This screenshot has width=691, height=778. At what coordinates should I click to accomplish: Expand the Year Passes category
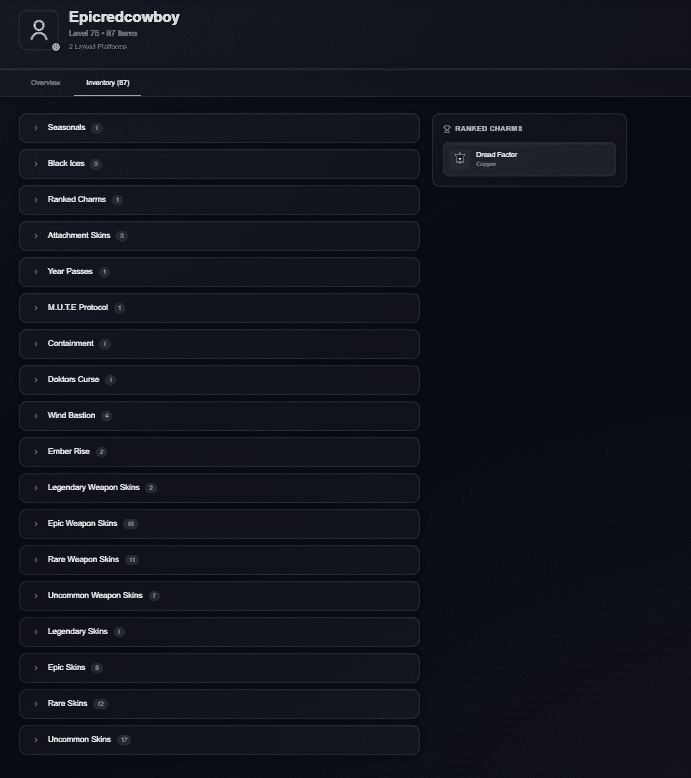tap(219, 272)
